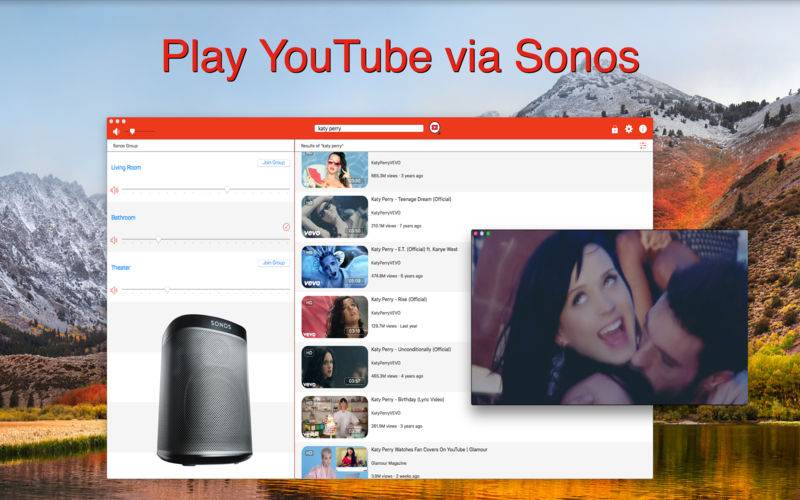This screenshot has width=800, height=500.
Task: Mute the Theater speaker
Action: pyautogui.click(x=114, y=290)
